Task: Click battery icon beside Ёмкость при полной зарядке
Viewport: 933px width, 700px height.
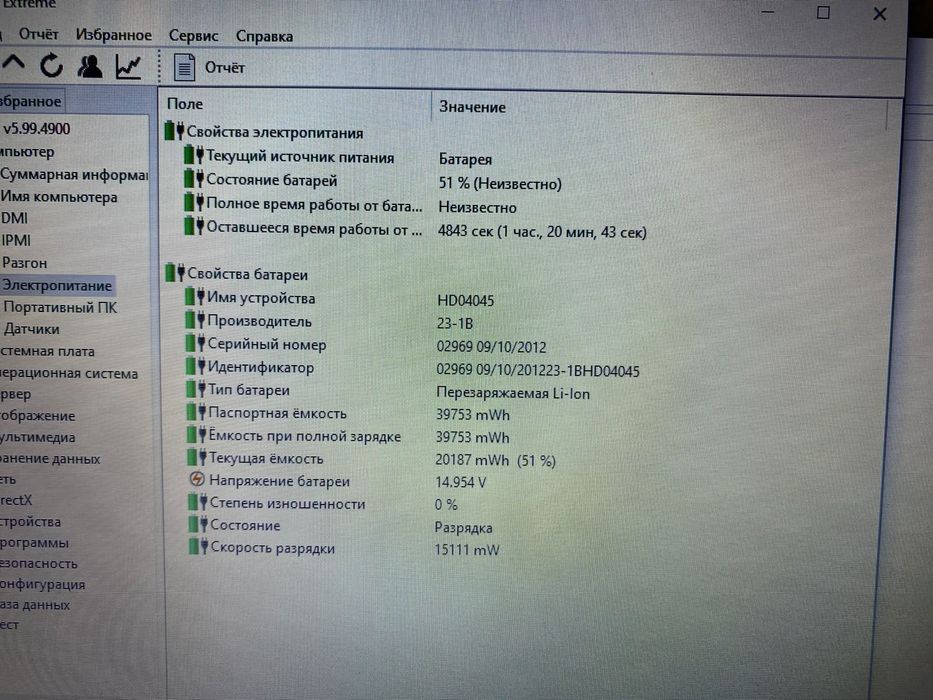Action: coord(196,435)
